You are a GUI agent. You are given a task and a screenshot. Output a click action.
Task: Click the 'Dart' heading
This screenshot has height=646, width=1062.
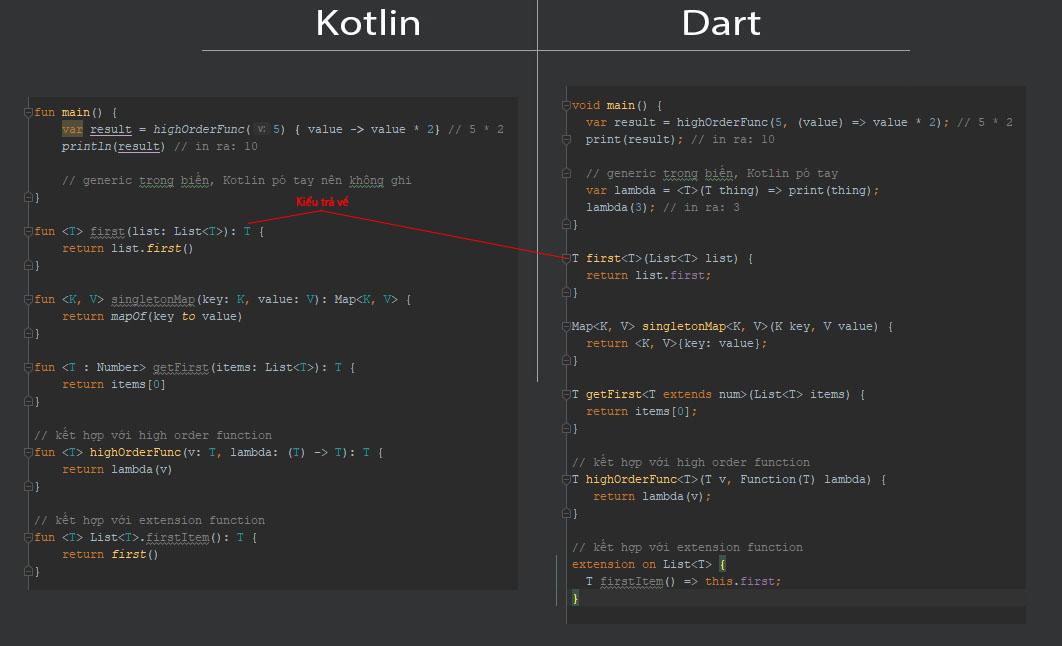(x=721, y=23)
